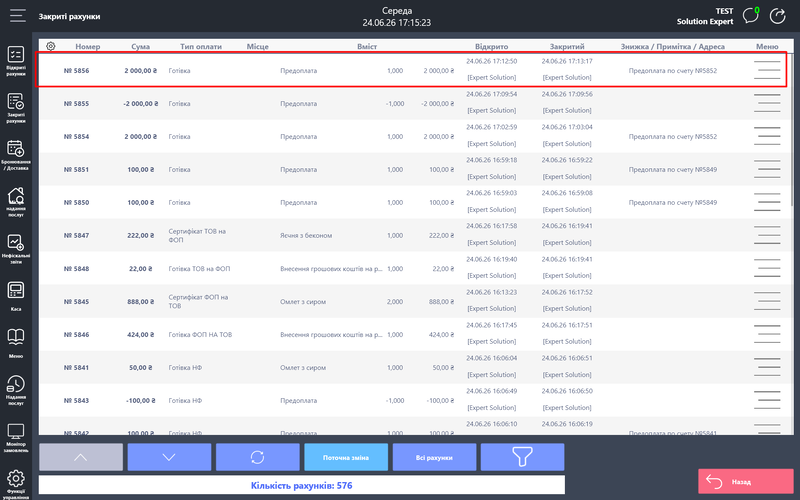The image size is (800, 500).
Task: Go to Бронювання / Доставка in sidebar
Action: coord(16,155)
